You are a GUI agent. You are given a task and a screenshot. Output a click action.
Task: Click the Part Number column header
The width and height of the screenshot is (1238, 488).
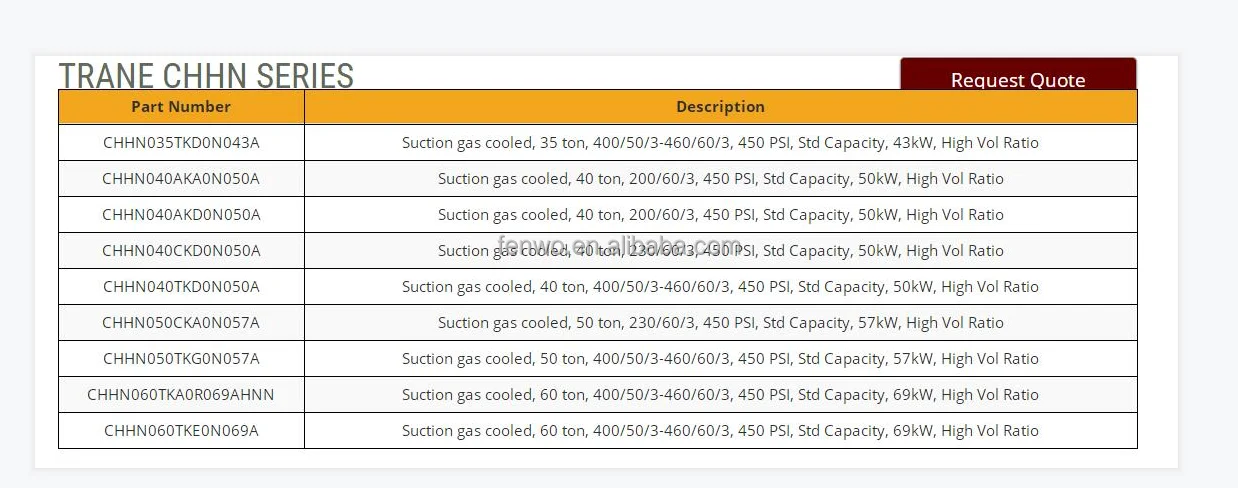pos(181,107)
